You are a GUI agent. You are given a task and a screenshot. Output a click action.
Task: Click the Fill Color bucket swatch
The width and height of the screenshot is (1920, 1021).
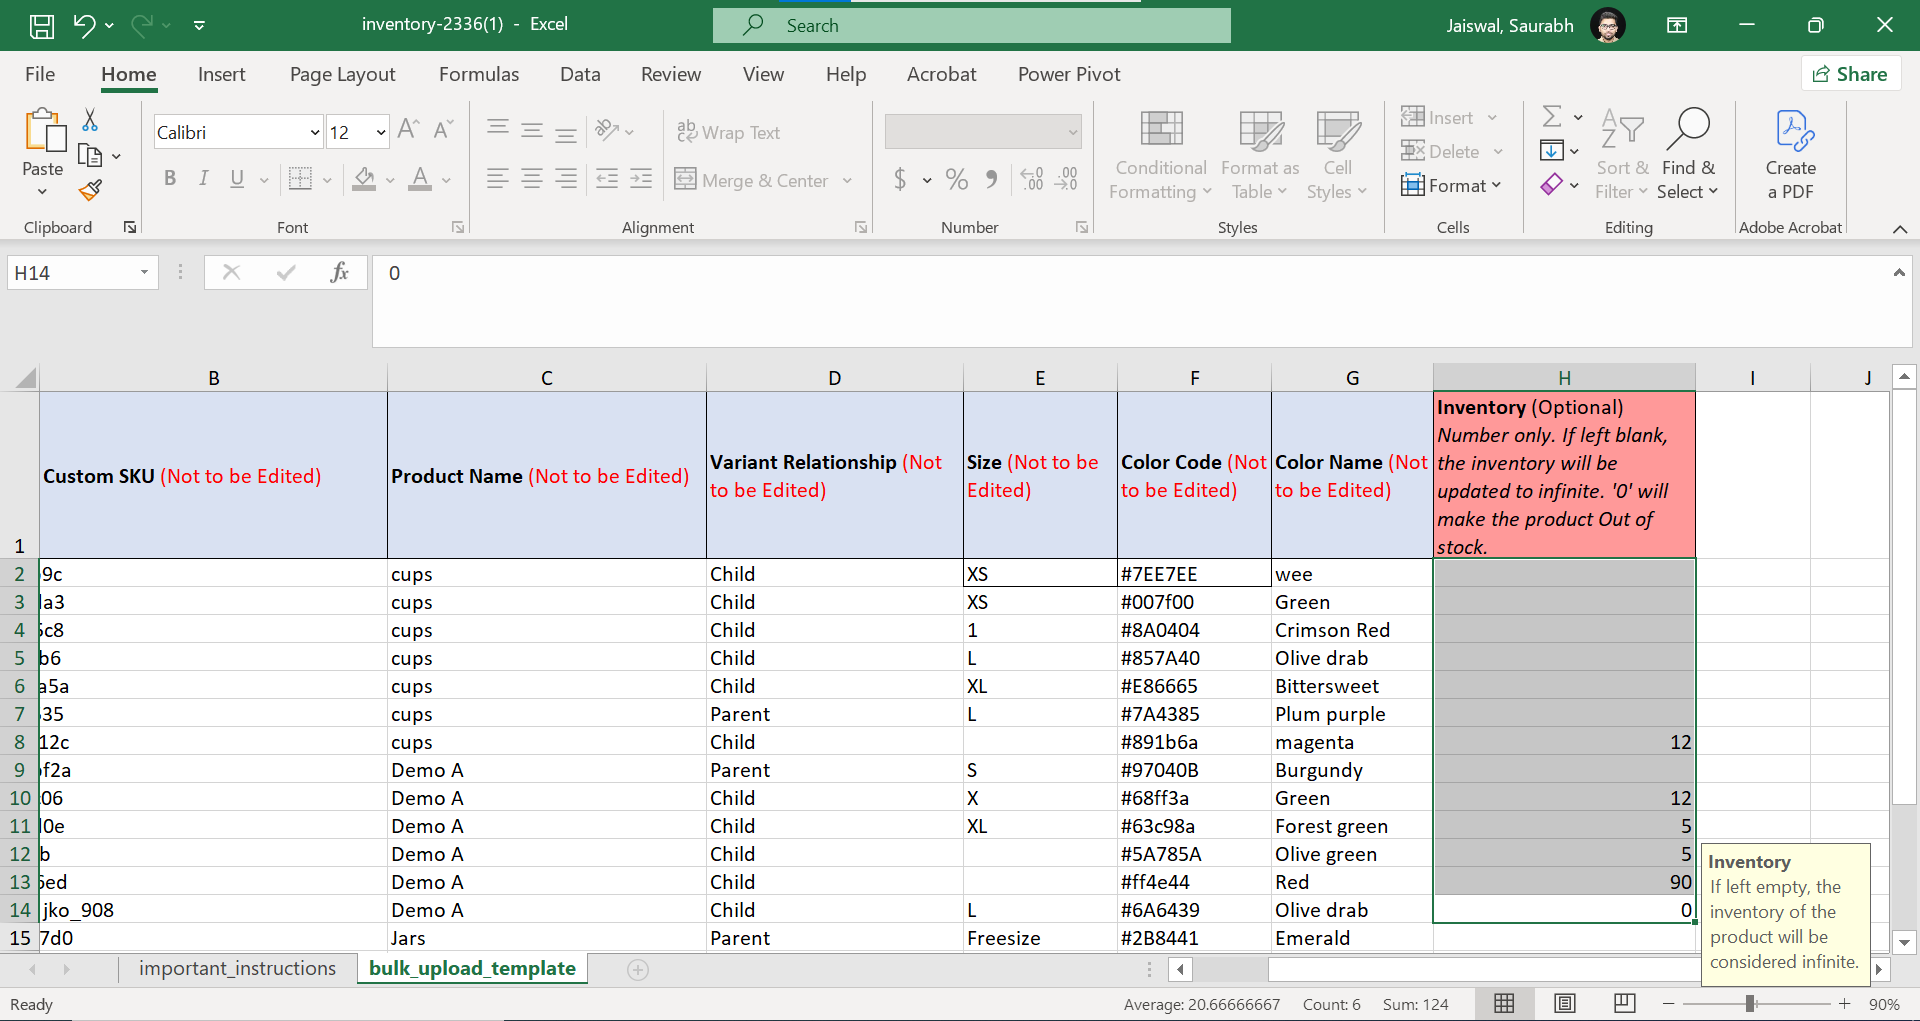pyautogui.click(x=365, y=179)
